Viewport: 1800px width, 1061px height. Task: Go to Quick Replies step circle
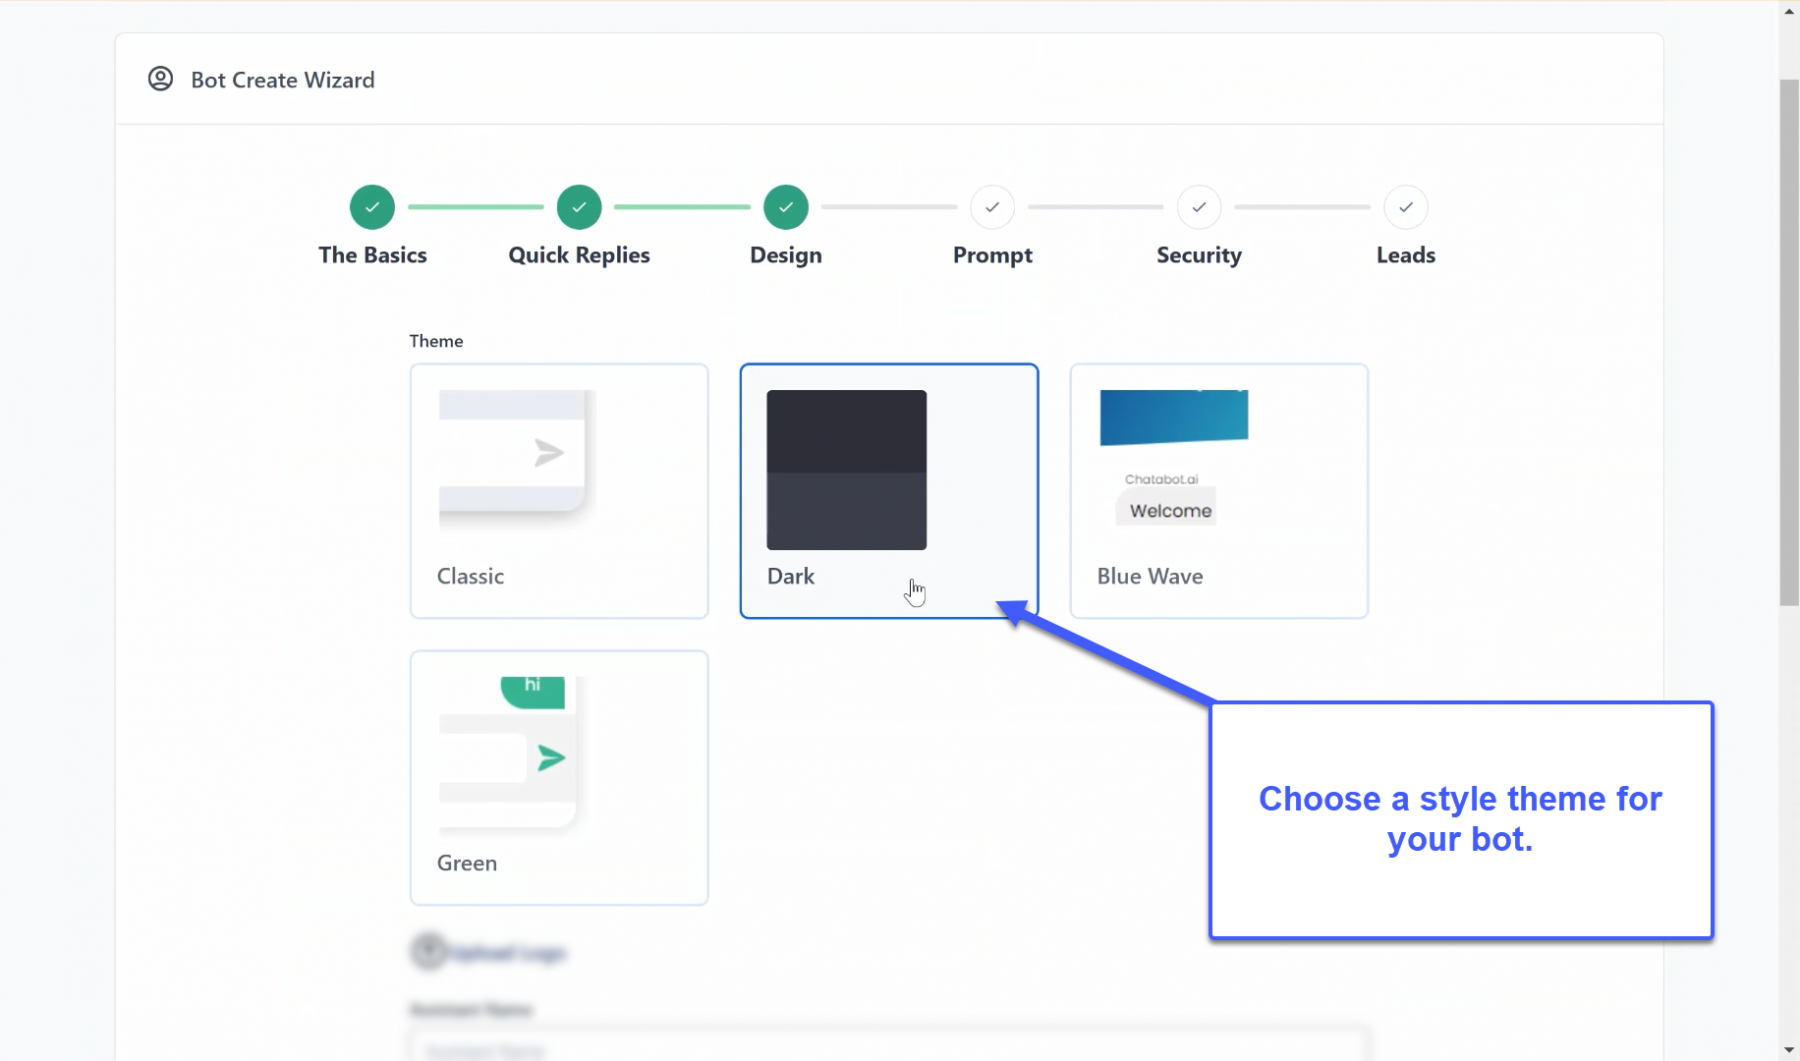point(579,207)
